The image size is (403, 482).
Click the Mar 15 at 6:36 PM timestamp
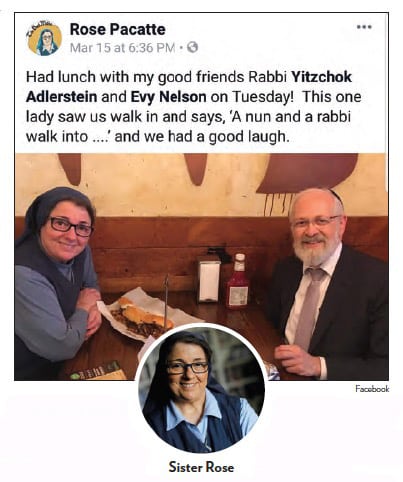[122, 48]
